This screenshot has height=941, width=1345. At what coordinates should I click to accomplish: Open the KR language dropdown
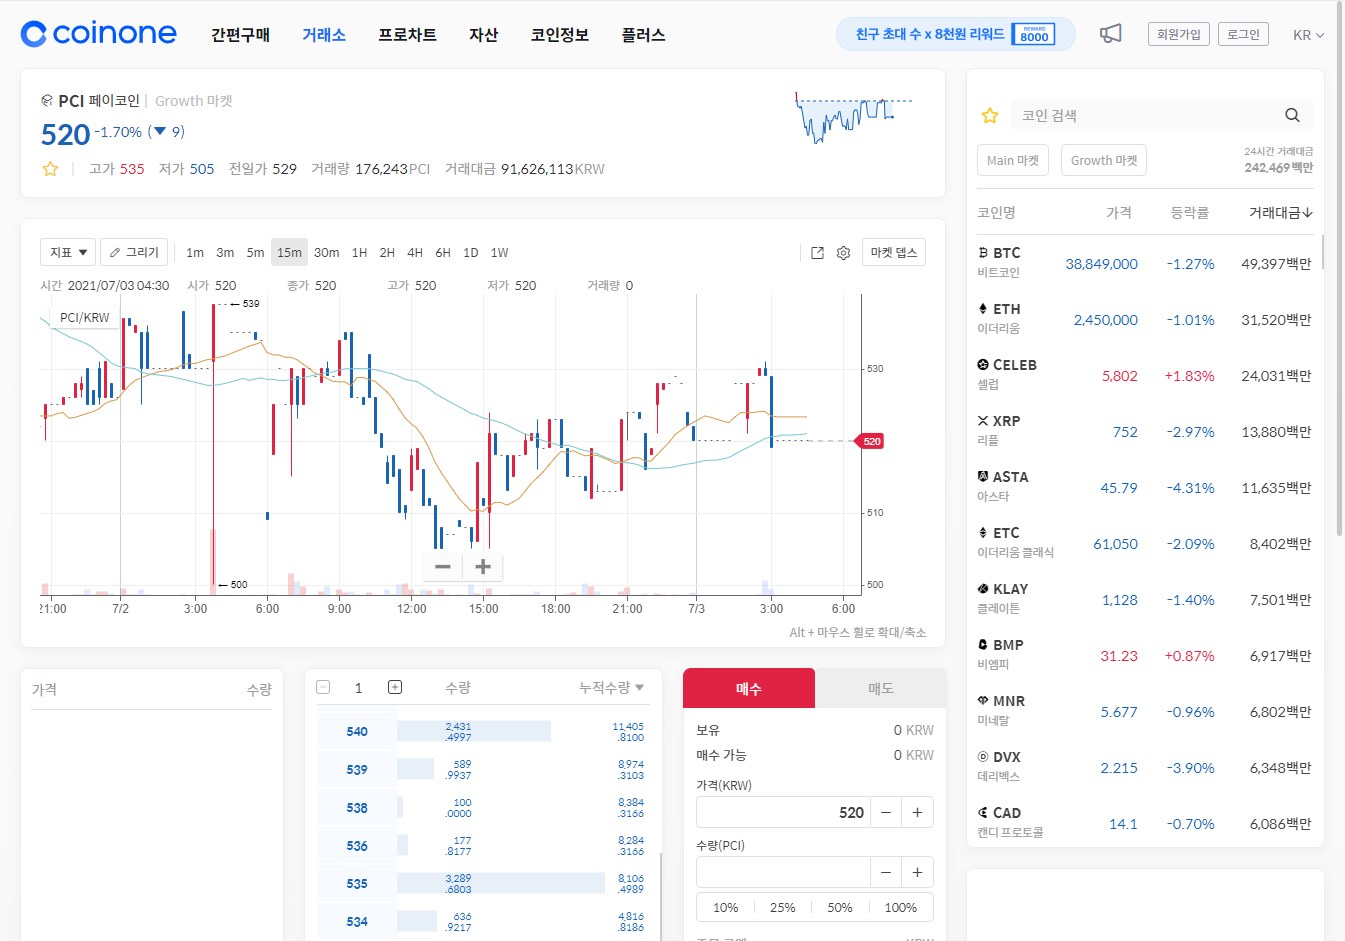(x=1308, y=35)
